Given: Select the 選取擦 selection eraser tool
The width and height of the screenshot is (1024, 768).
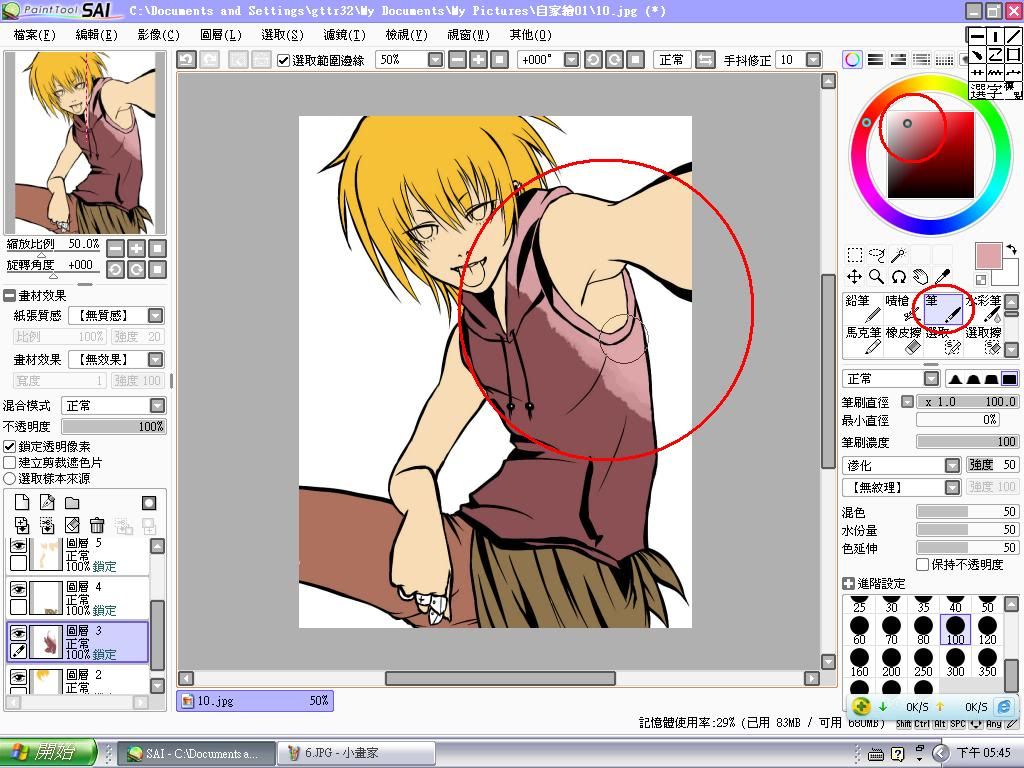Looking at the screenshot, I should [983, 340].
